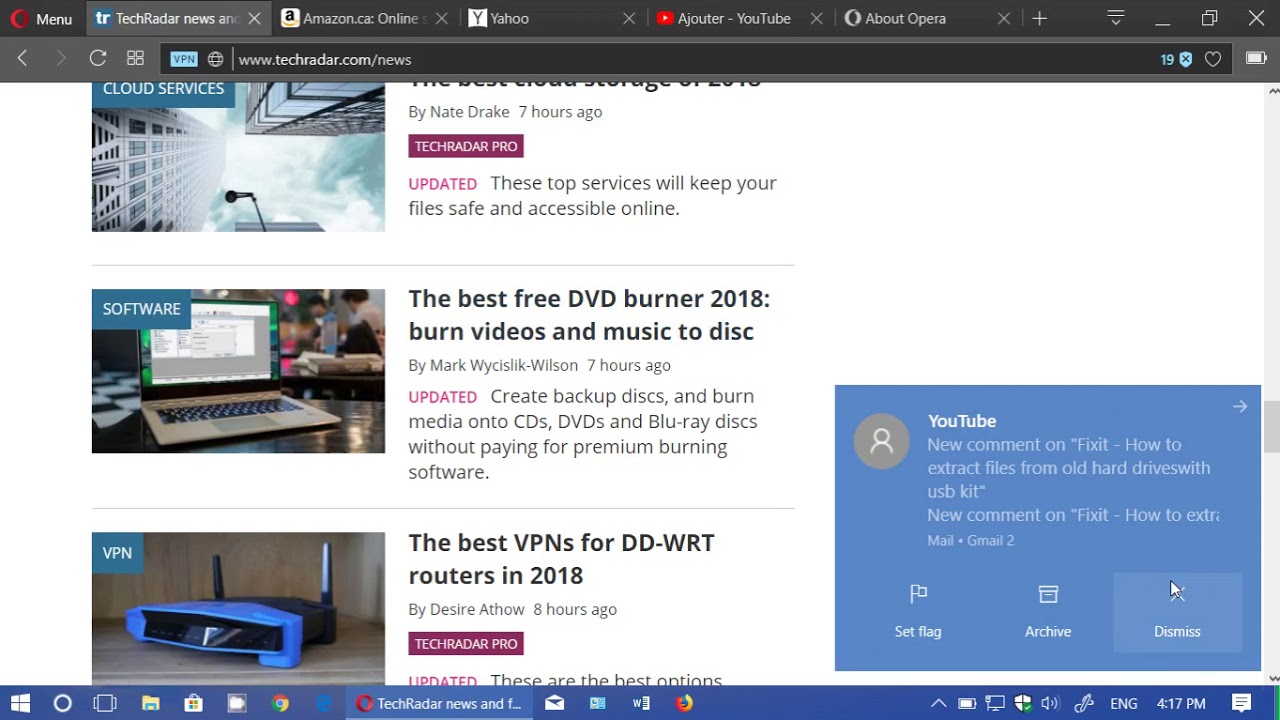Set flag on the mail notification
The image size is (1280, 720).
click(918, 612)
